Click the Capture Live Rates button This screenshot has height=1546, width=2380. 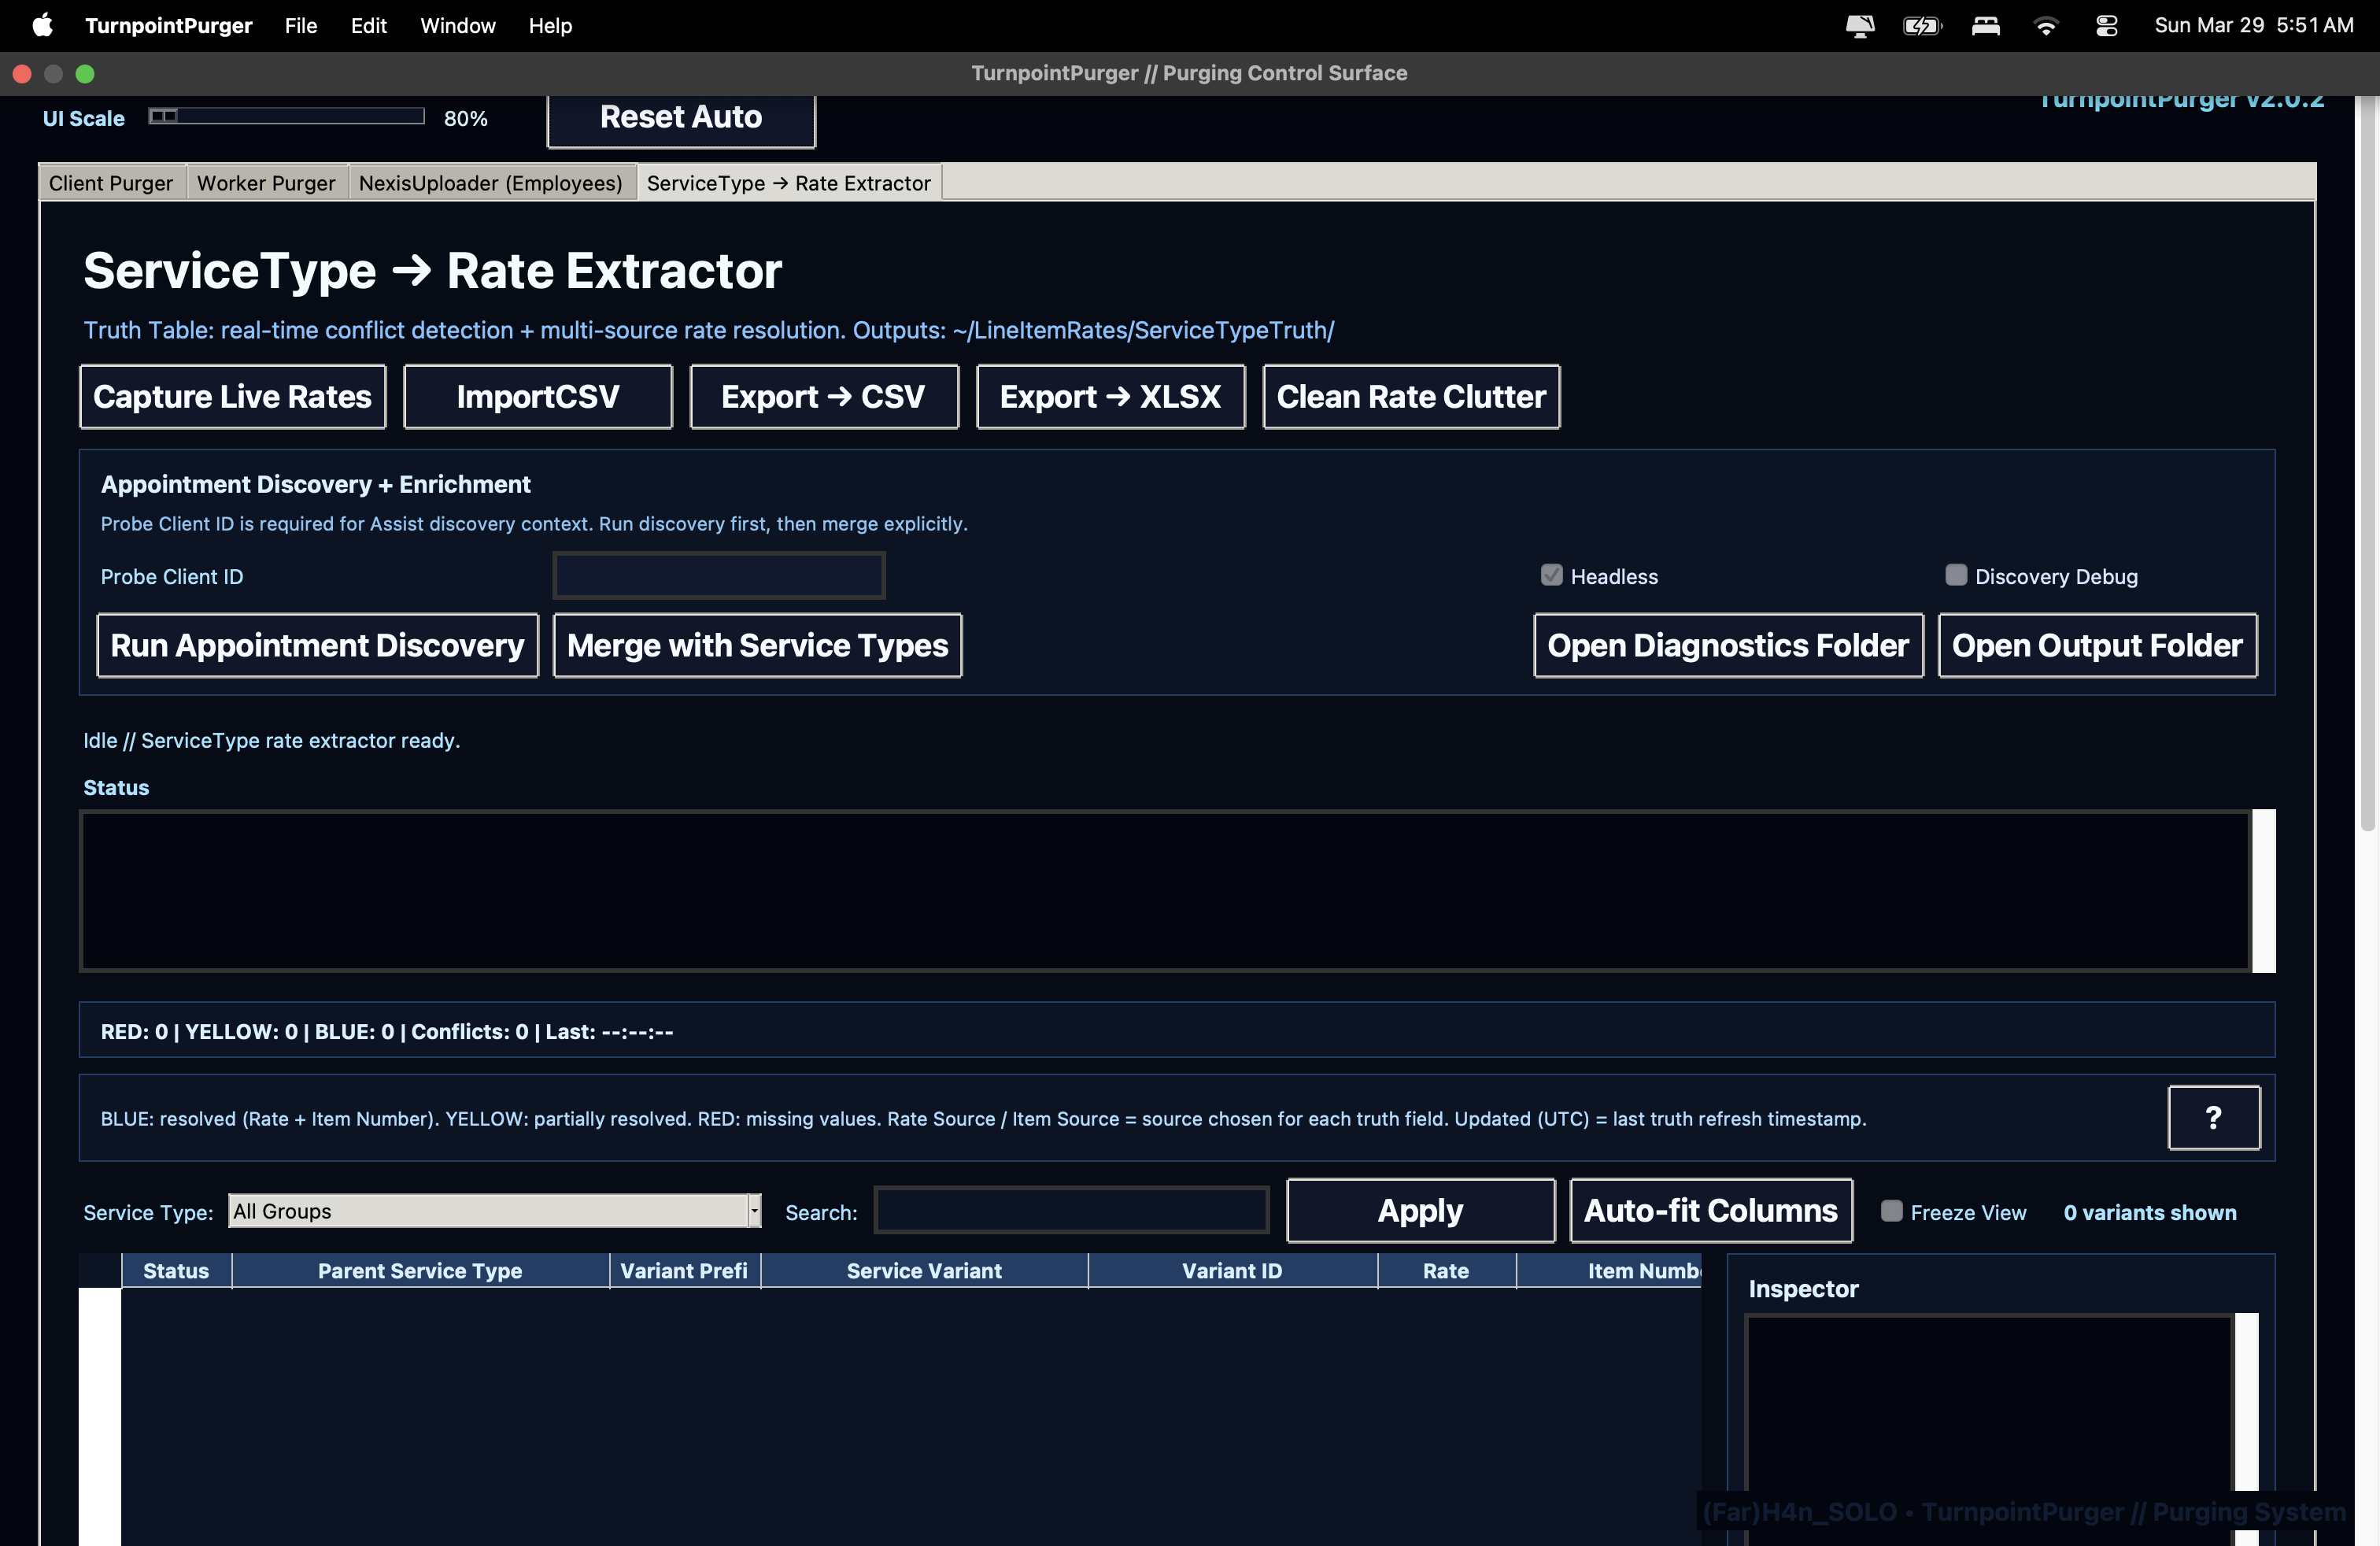[x=232, y=397]
